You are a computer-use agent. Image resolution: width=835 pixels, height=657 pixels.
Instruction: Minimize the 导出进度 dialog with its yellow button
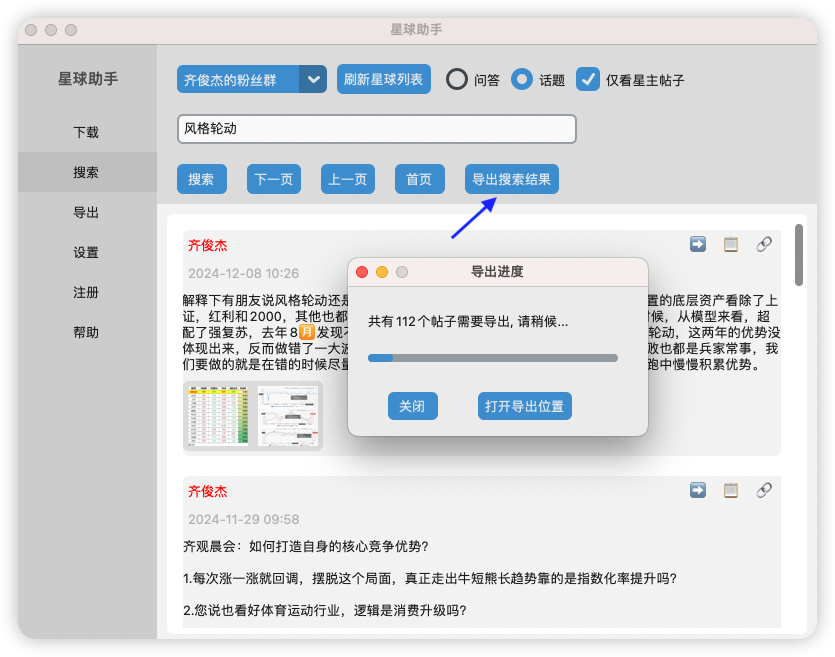(382, 272)
